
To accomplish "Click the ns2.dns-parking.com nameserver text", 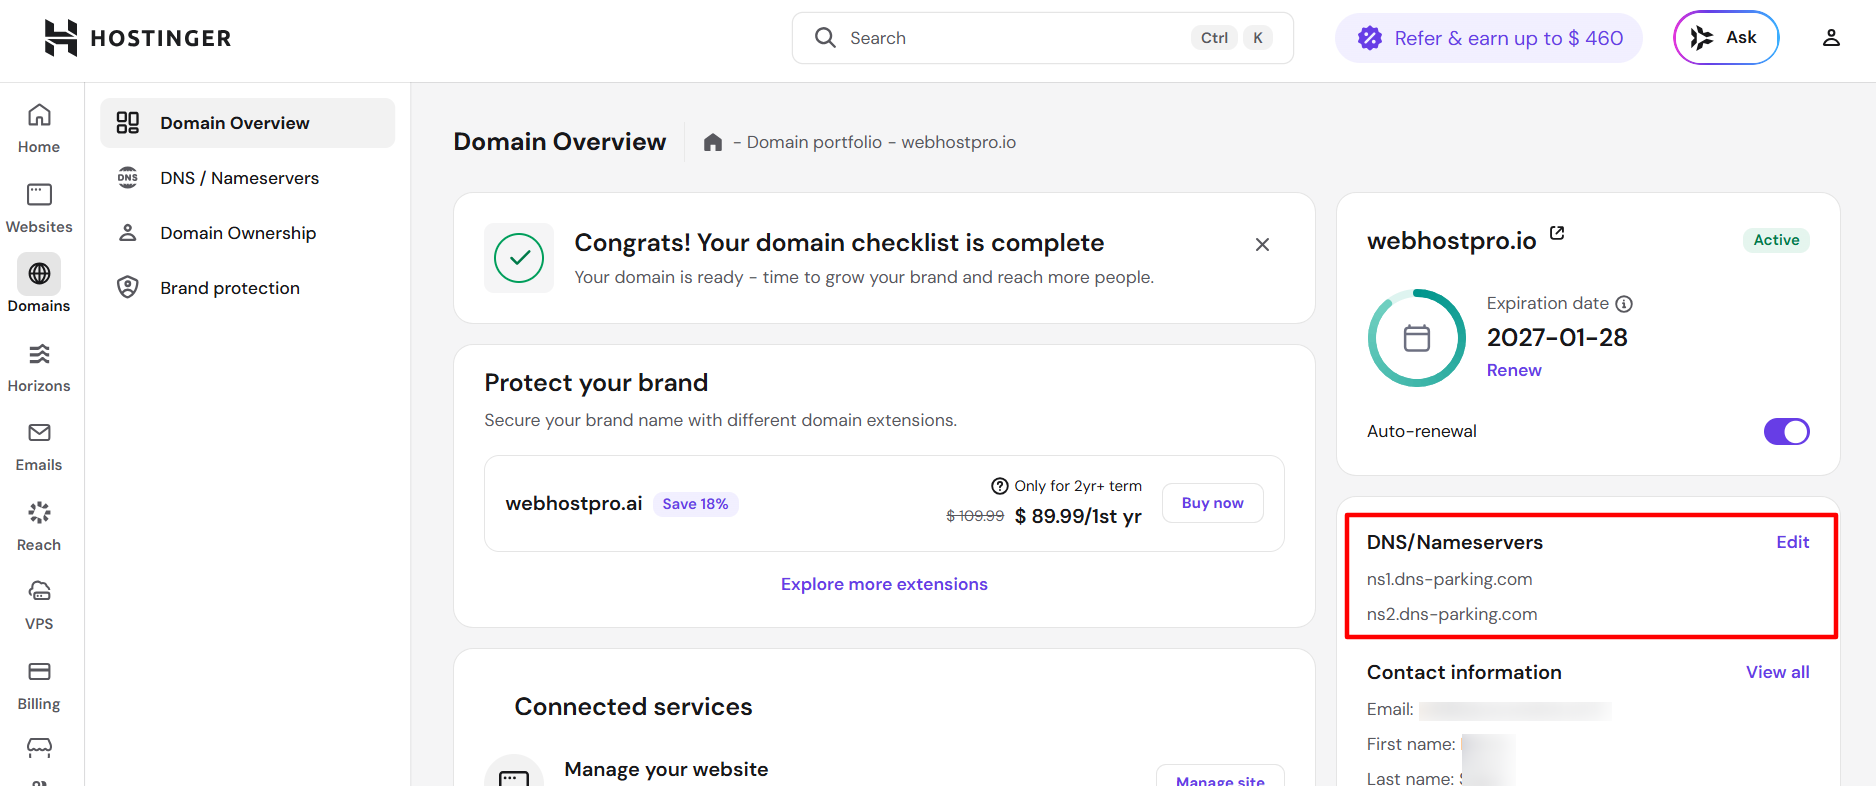I will 1452,614.
